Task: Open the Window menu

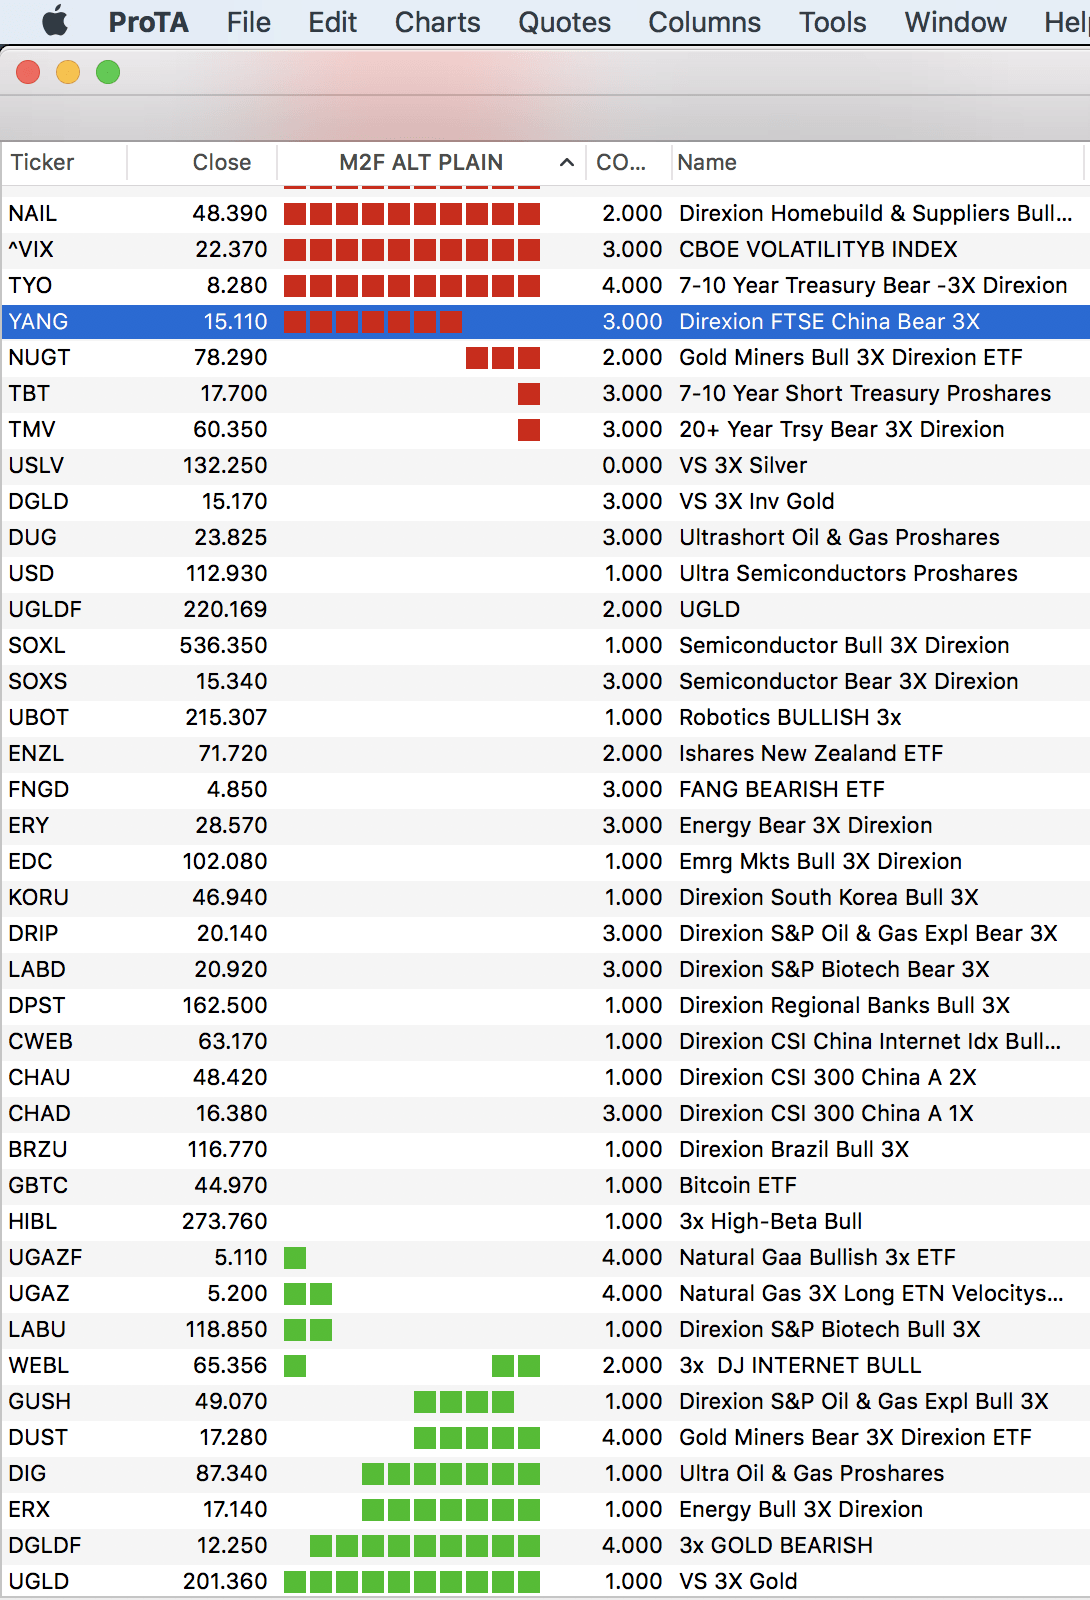Action: point(955,22)
